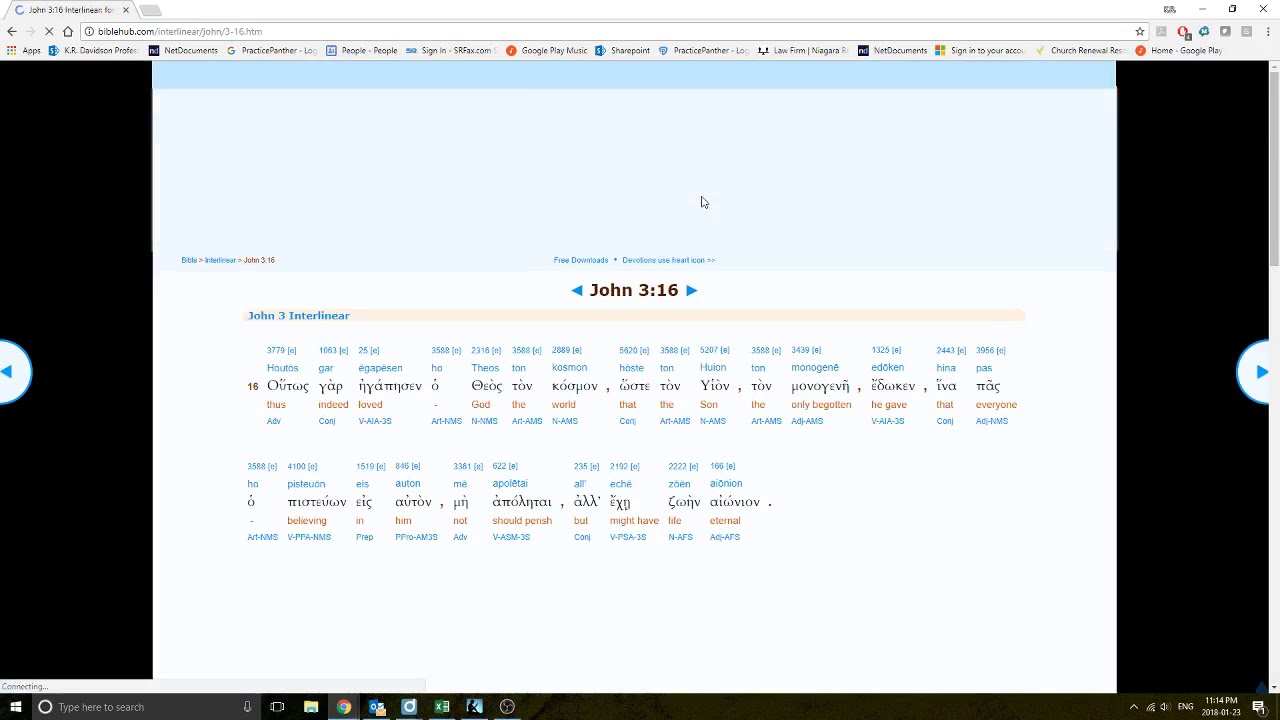Click the English gloss 'everyone'
1280x720 pixels.
[996, 405]
